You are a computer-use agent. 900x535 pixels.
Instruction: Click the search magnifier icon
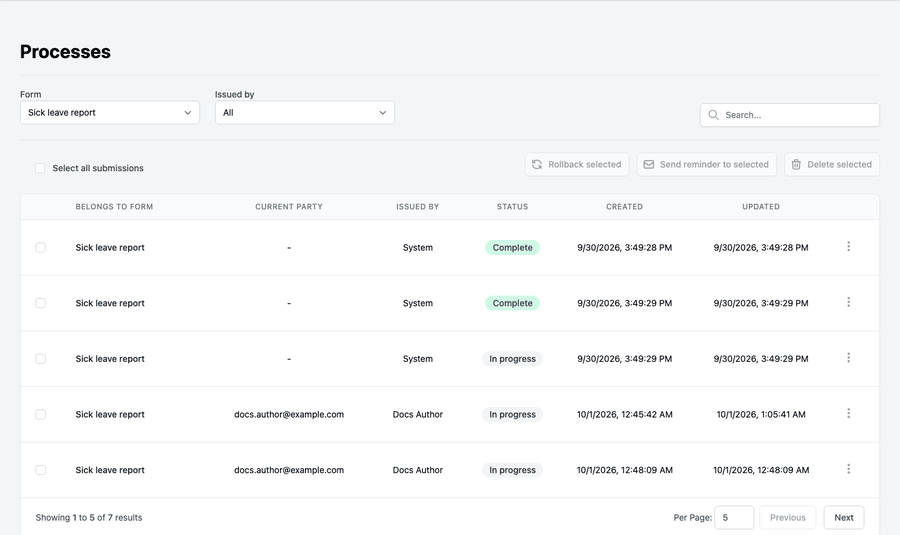(x=713, y=115)
